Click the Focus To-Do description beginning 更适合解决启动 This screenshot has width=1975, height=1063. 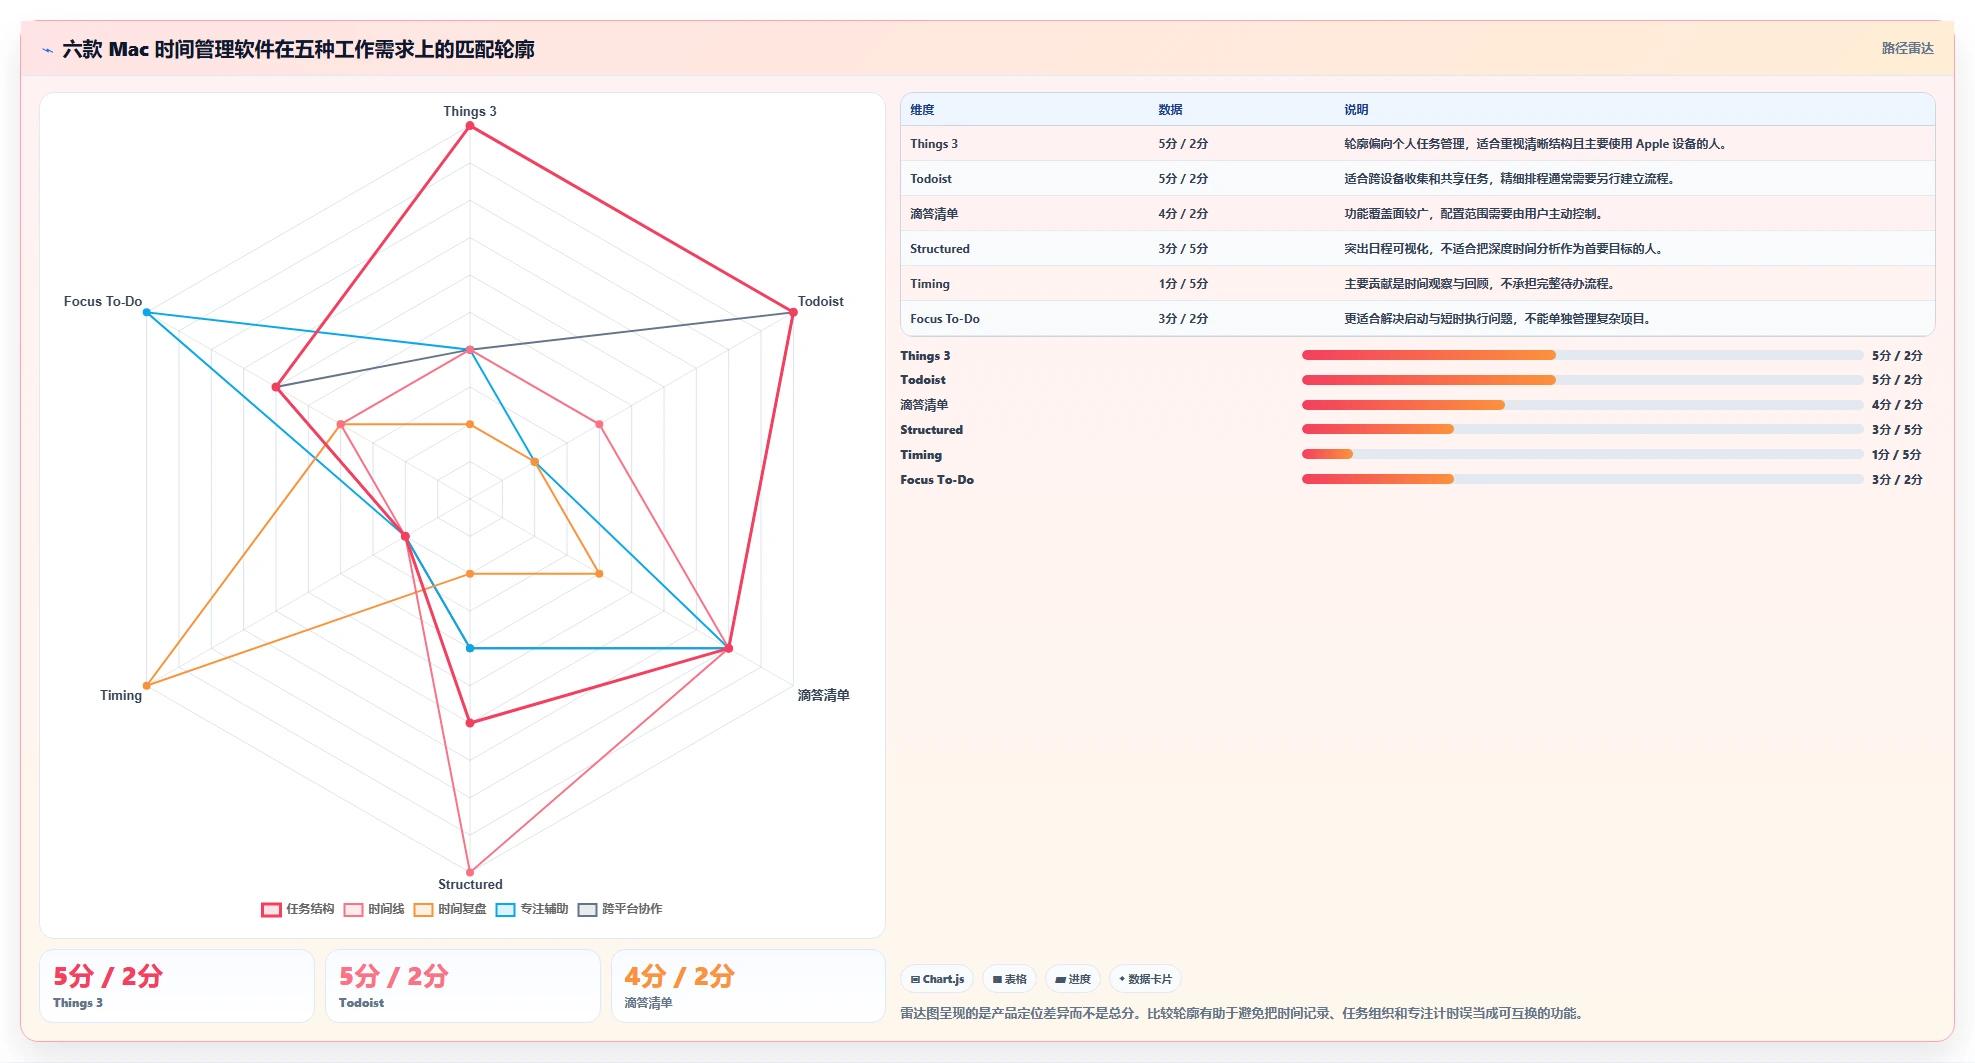(x=1499, y=319)
